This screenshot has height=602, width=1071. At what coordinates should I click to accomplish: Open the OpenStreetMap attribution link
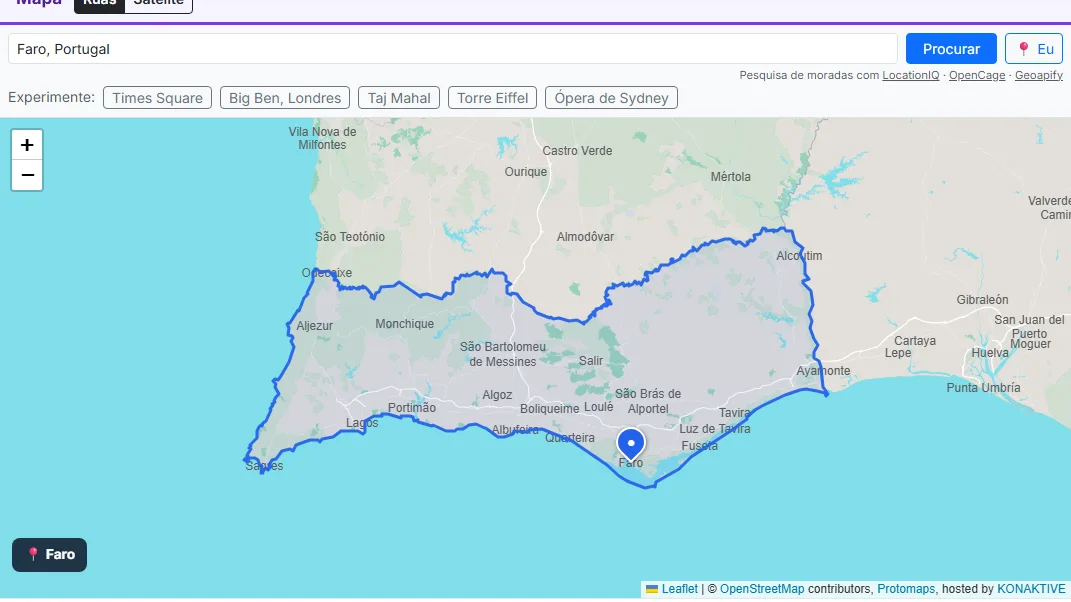(762, 589)
